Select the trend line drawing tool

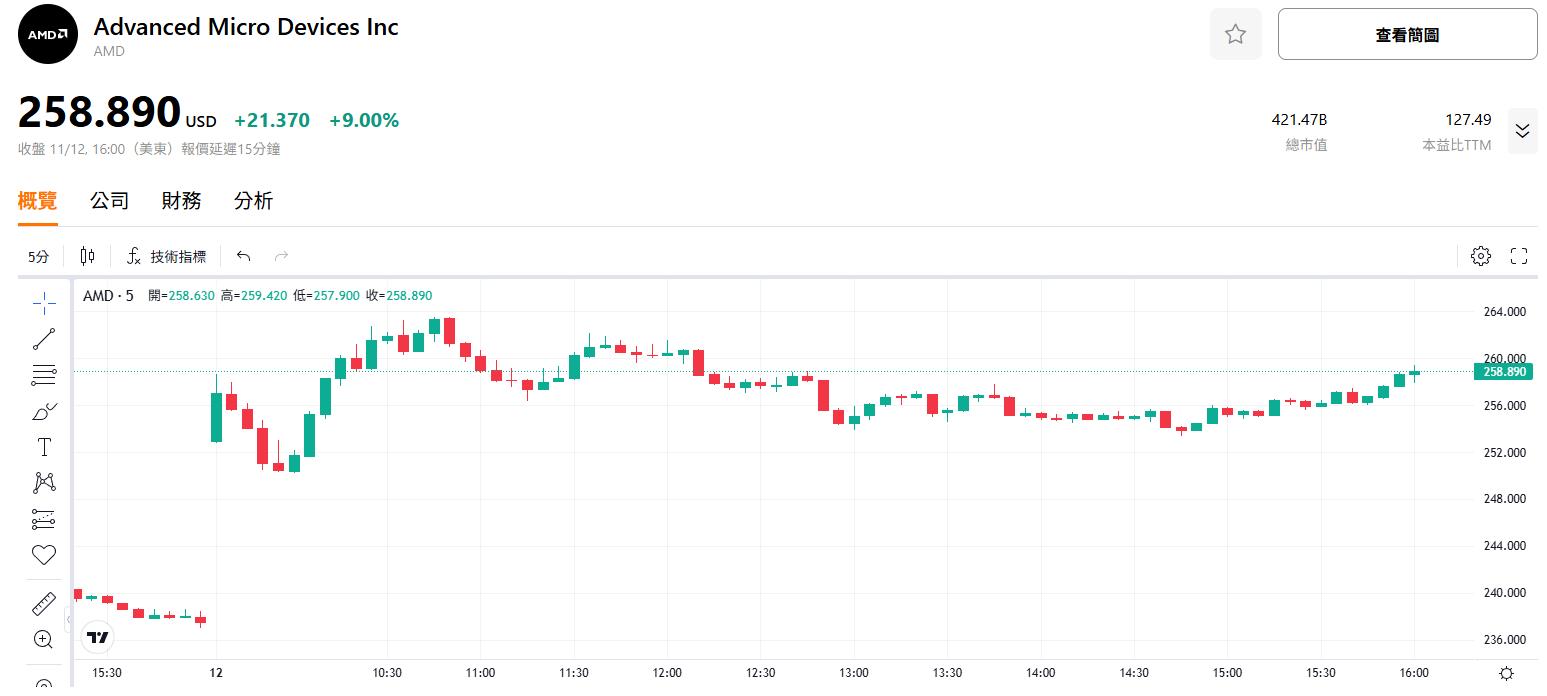click(44, 339)
